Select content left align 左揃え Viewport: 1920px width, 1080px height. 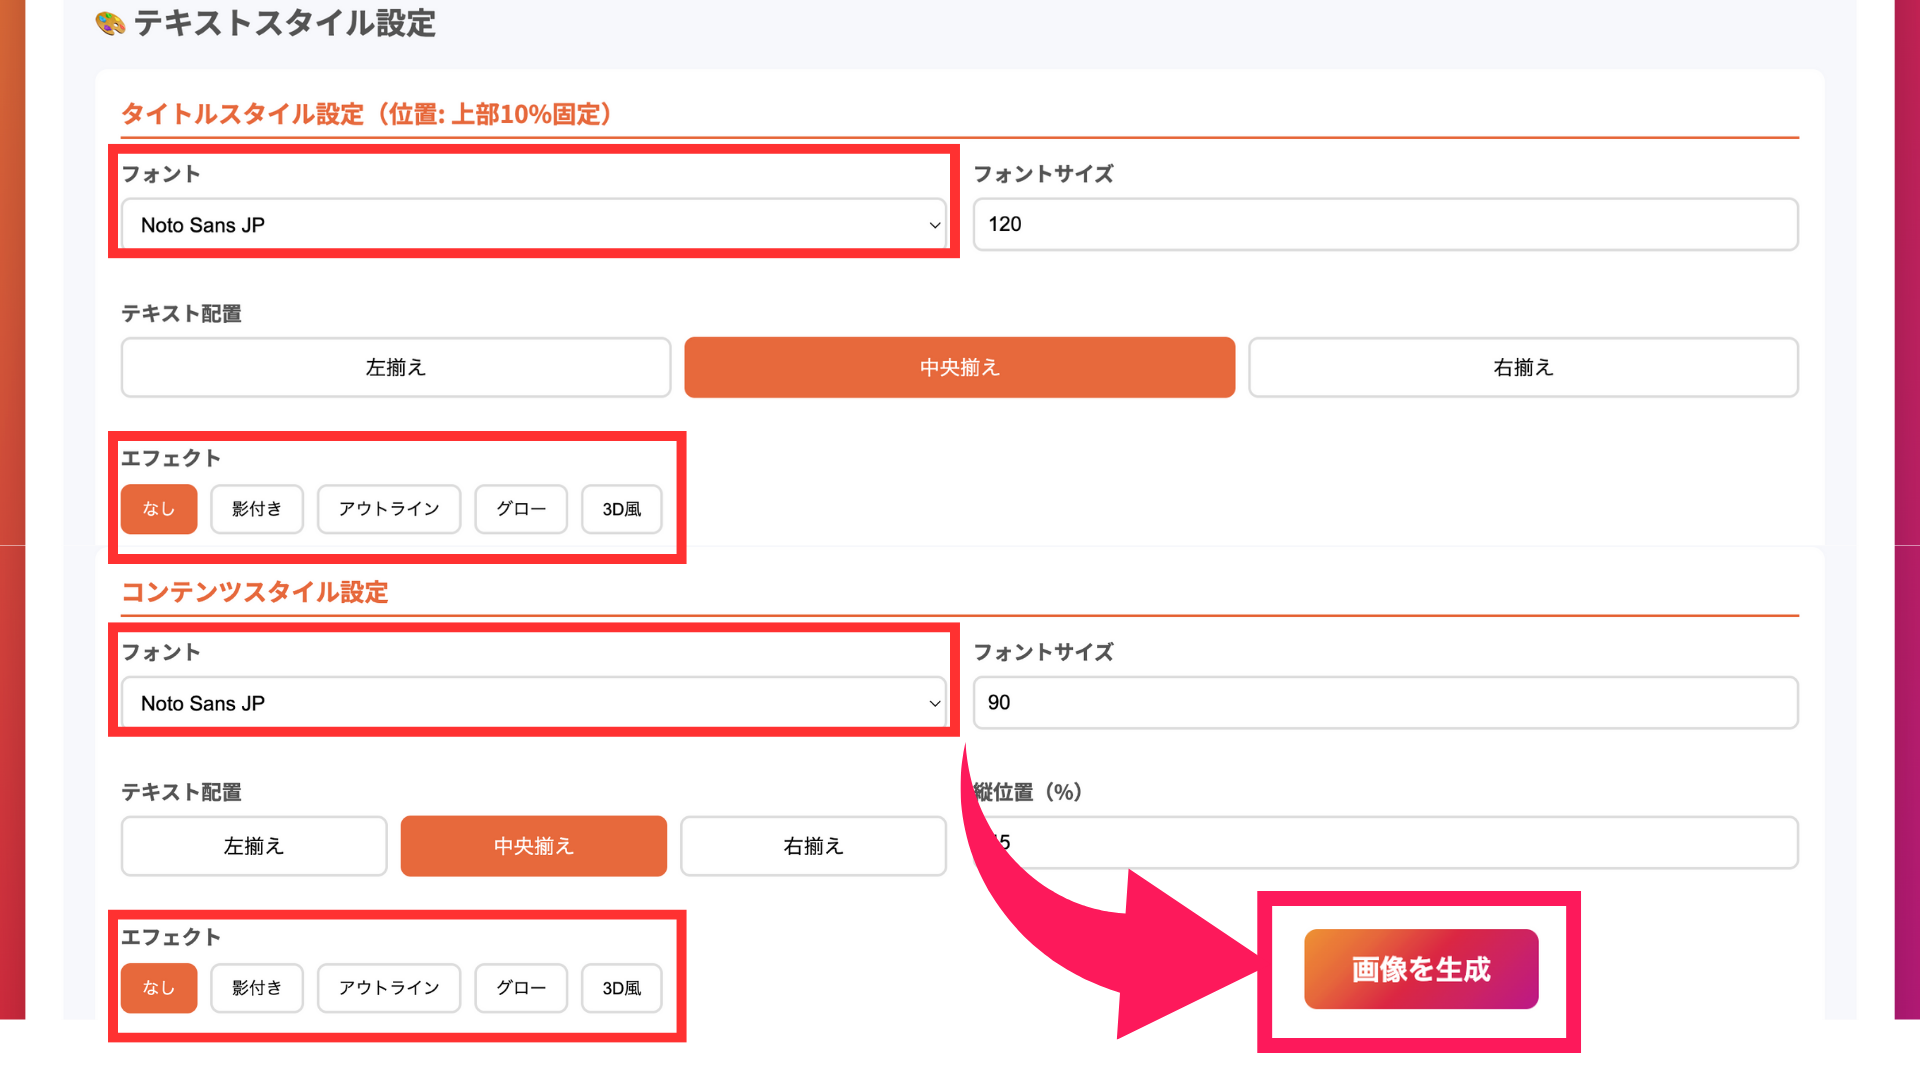tap(254, 846)
